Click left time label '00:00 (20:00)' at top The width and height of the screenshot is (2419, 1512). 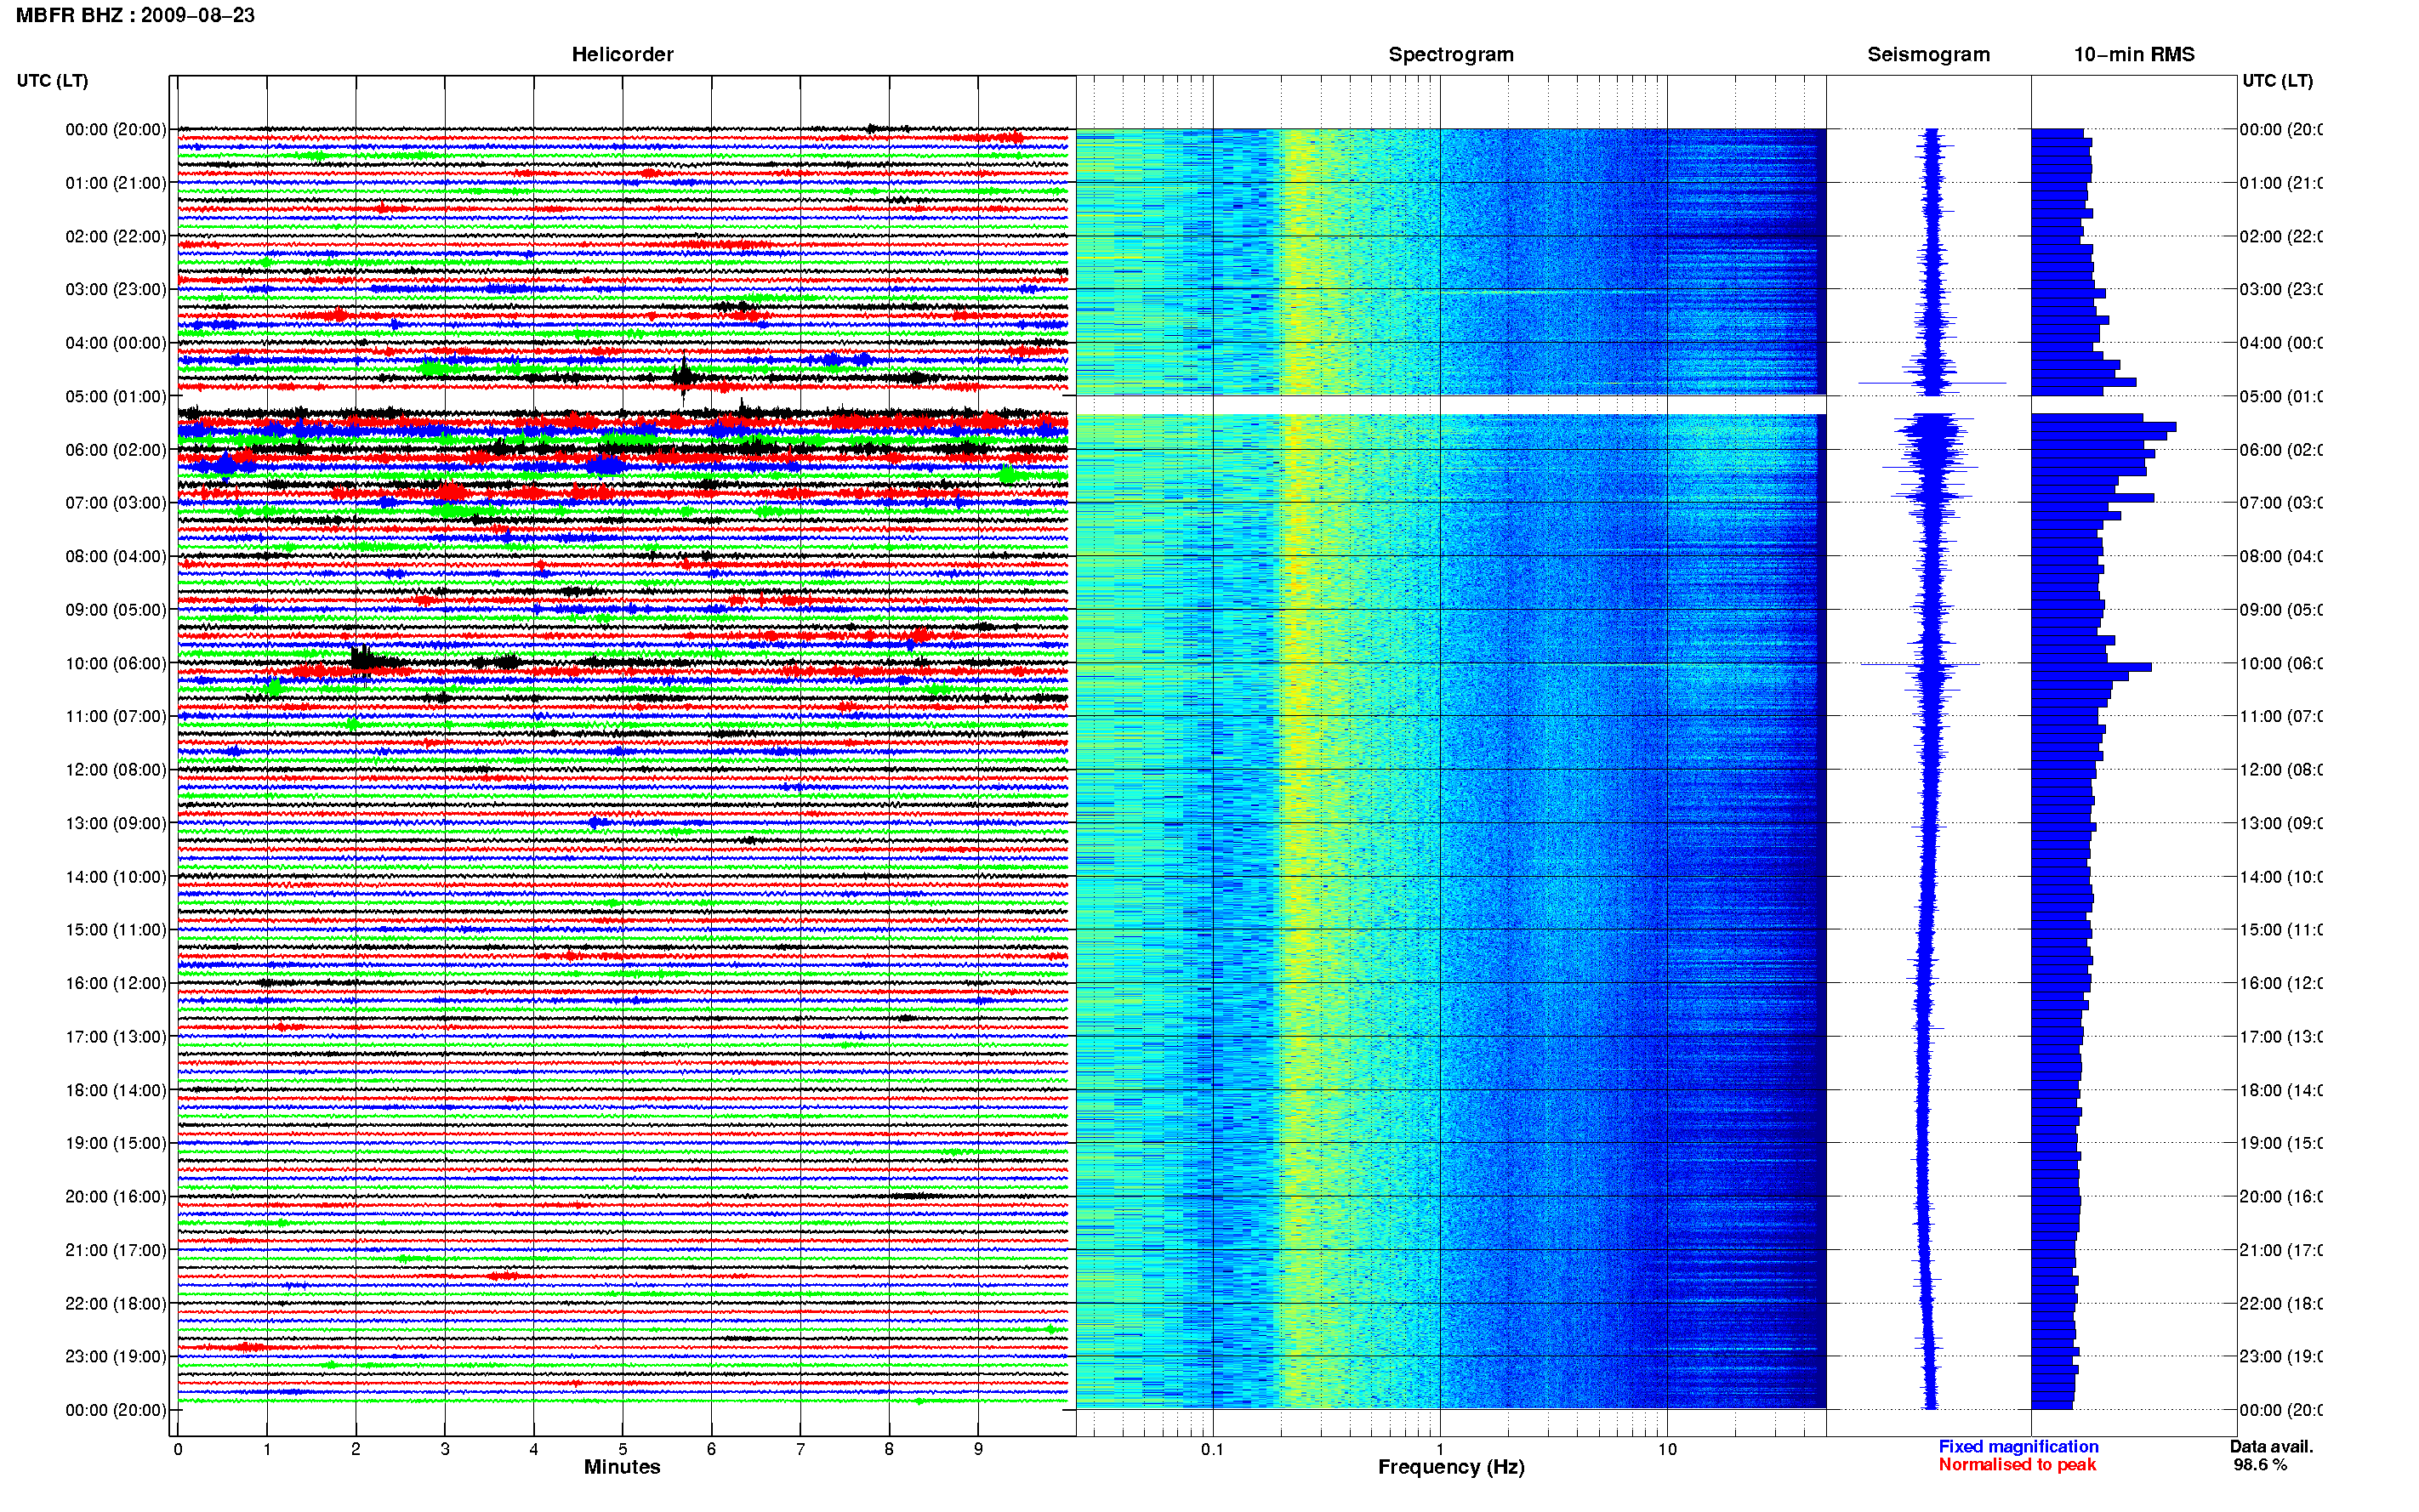coord(116,129)
